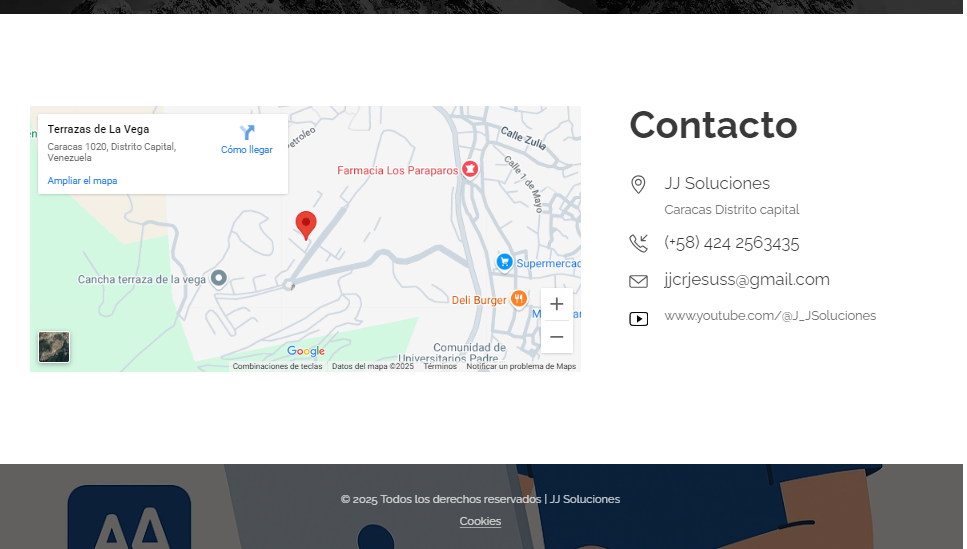The image size is (967, 549).
Task: Click the location pin icon beside JJ Soluciones
Action: click(638, 184)
